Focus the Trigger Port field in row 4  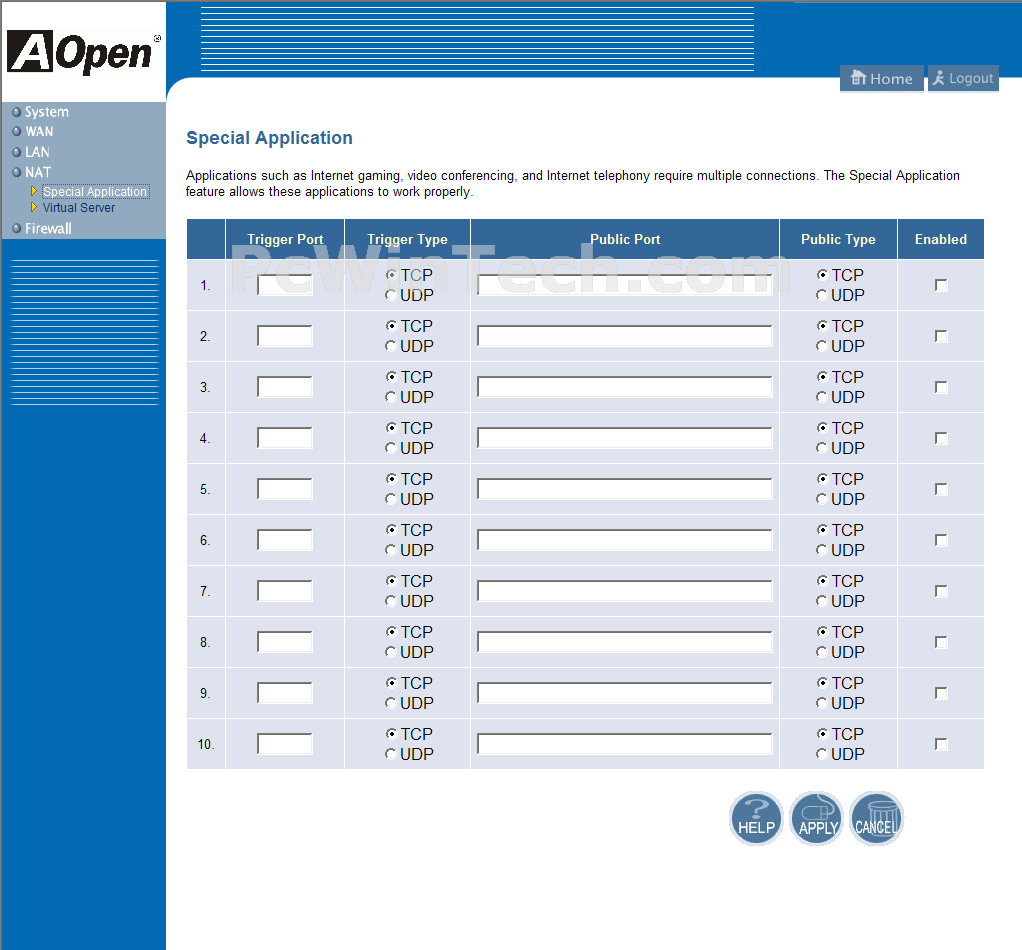[x=285, y=438]
